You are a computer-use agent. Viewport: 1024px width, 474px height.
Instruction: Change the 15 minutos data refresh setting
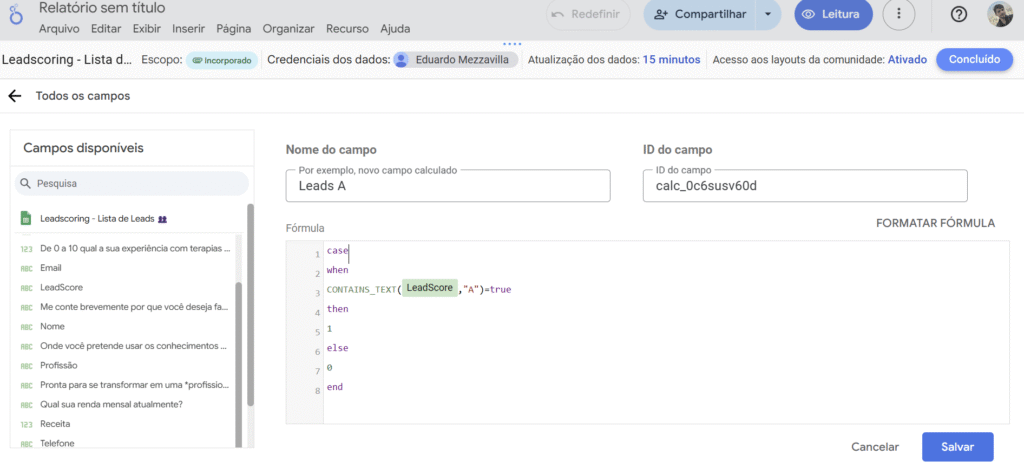(671, 60)
